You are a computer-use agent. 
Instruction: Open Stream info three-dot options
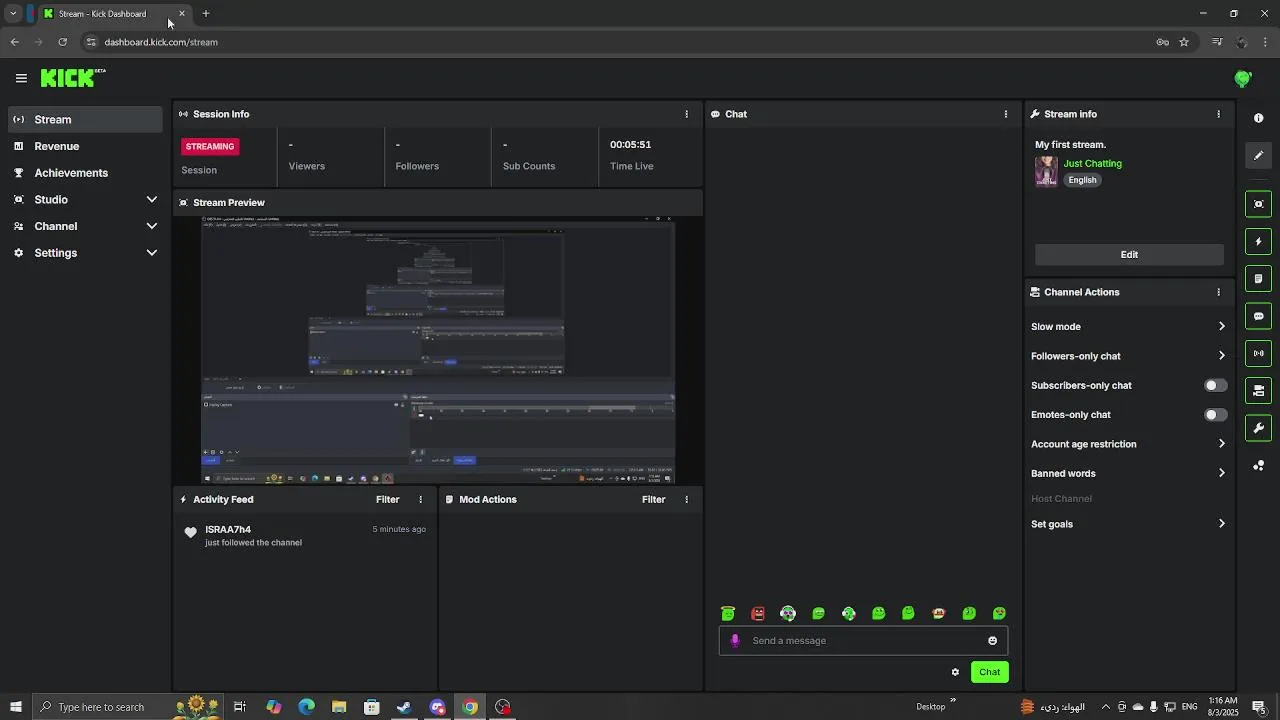(x=1218, y=114)
